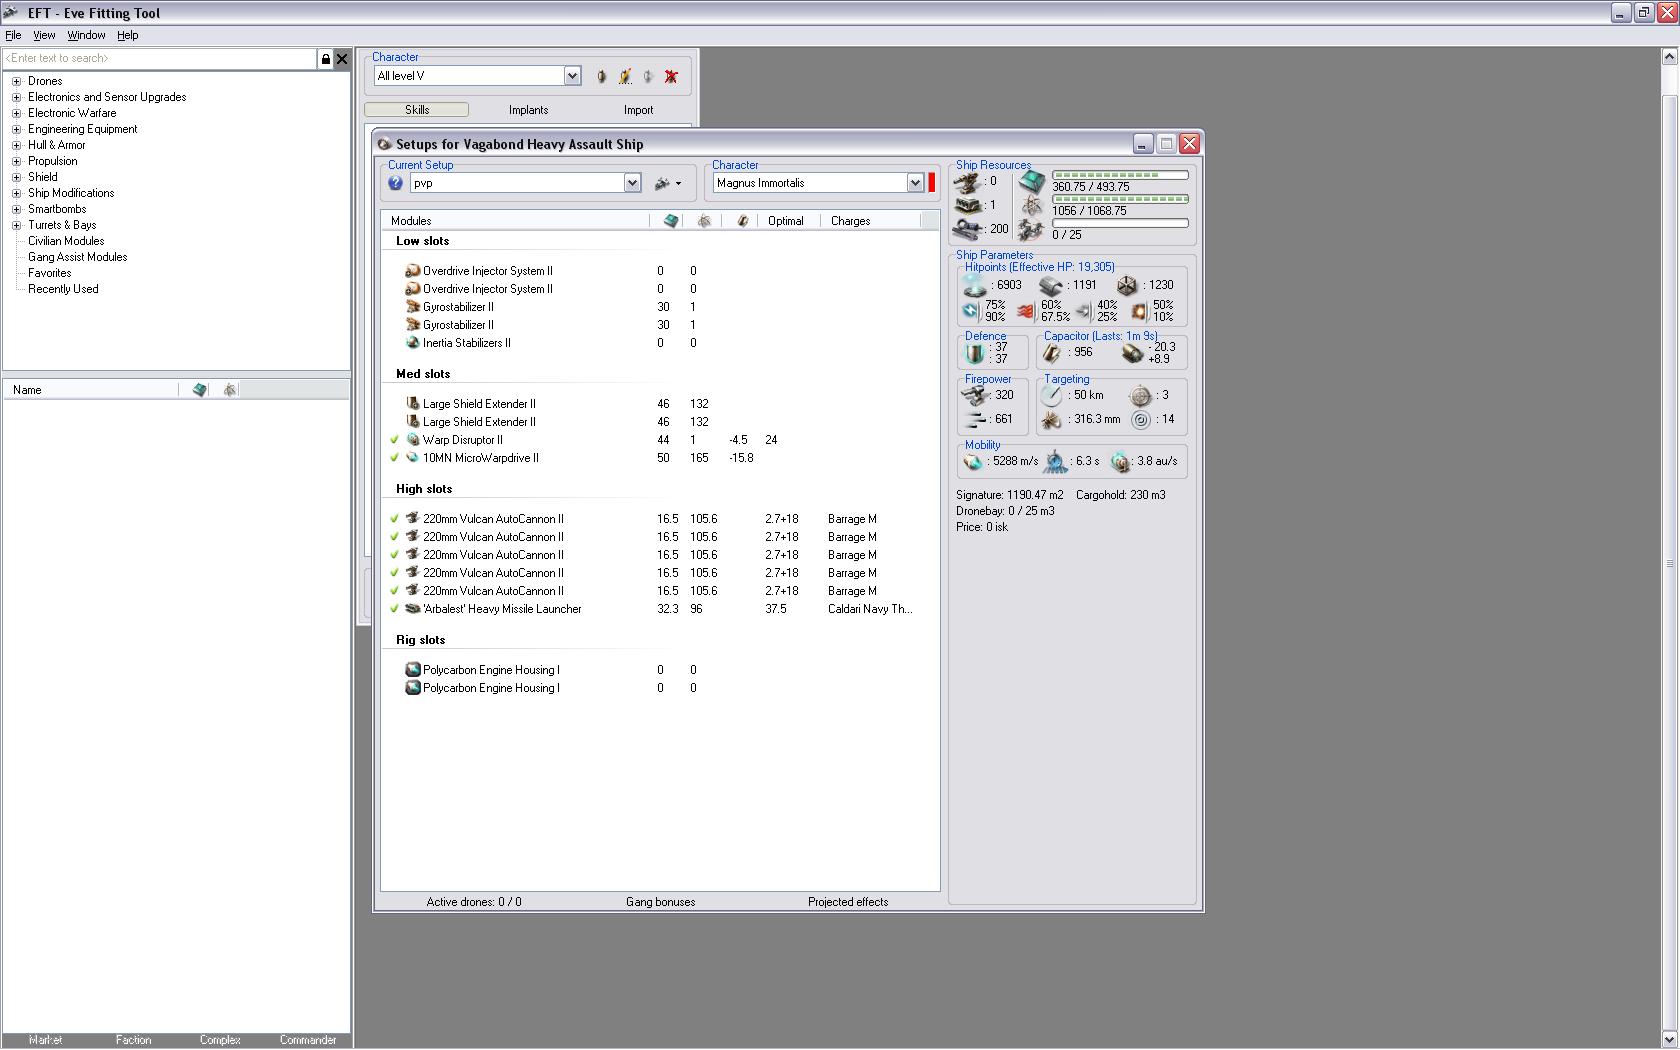Click the calibration icon beside the 200 value

(x=968, y=229)
